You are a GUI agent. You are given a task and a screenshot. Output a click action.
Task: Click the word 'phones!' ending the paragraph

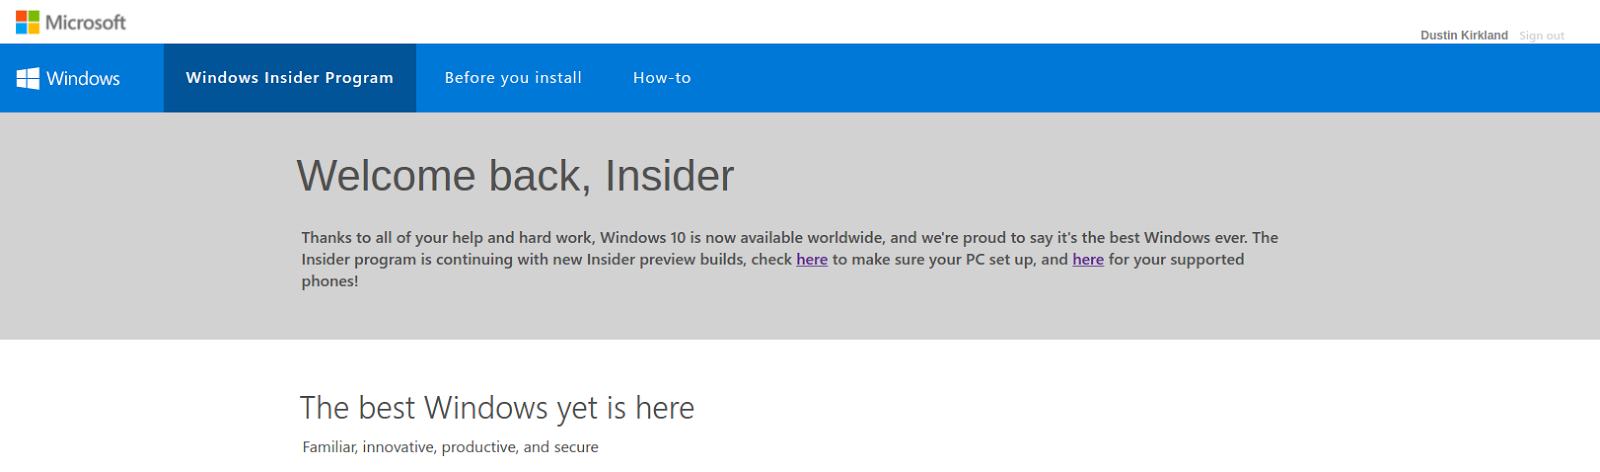pyautogui.click(x=330, y=282)
